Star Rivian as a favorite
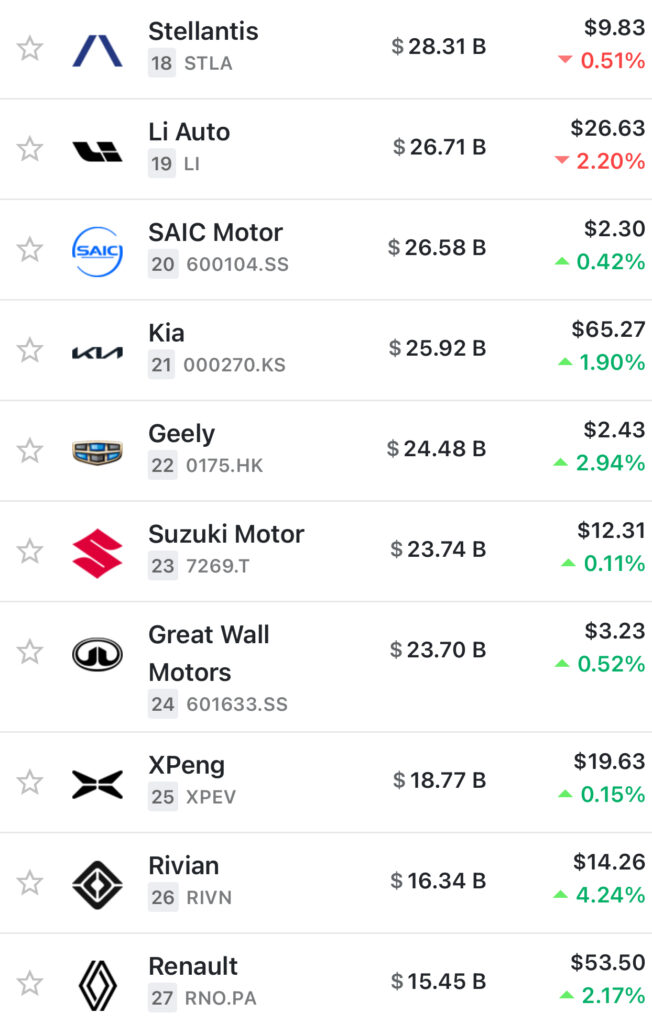Screen dimensions: 652x1024 [30, 883]
